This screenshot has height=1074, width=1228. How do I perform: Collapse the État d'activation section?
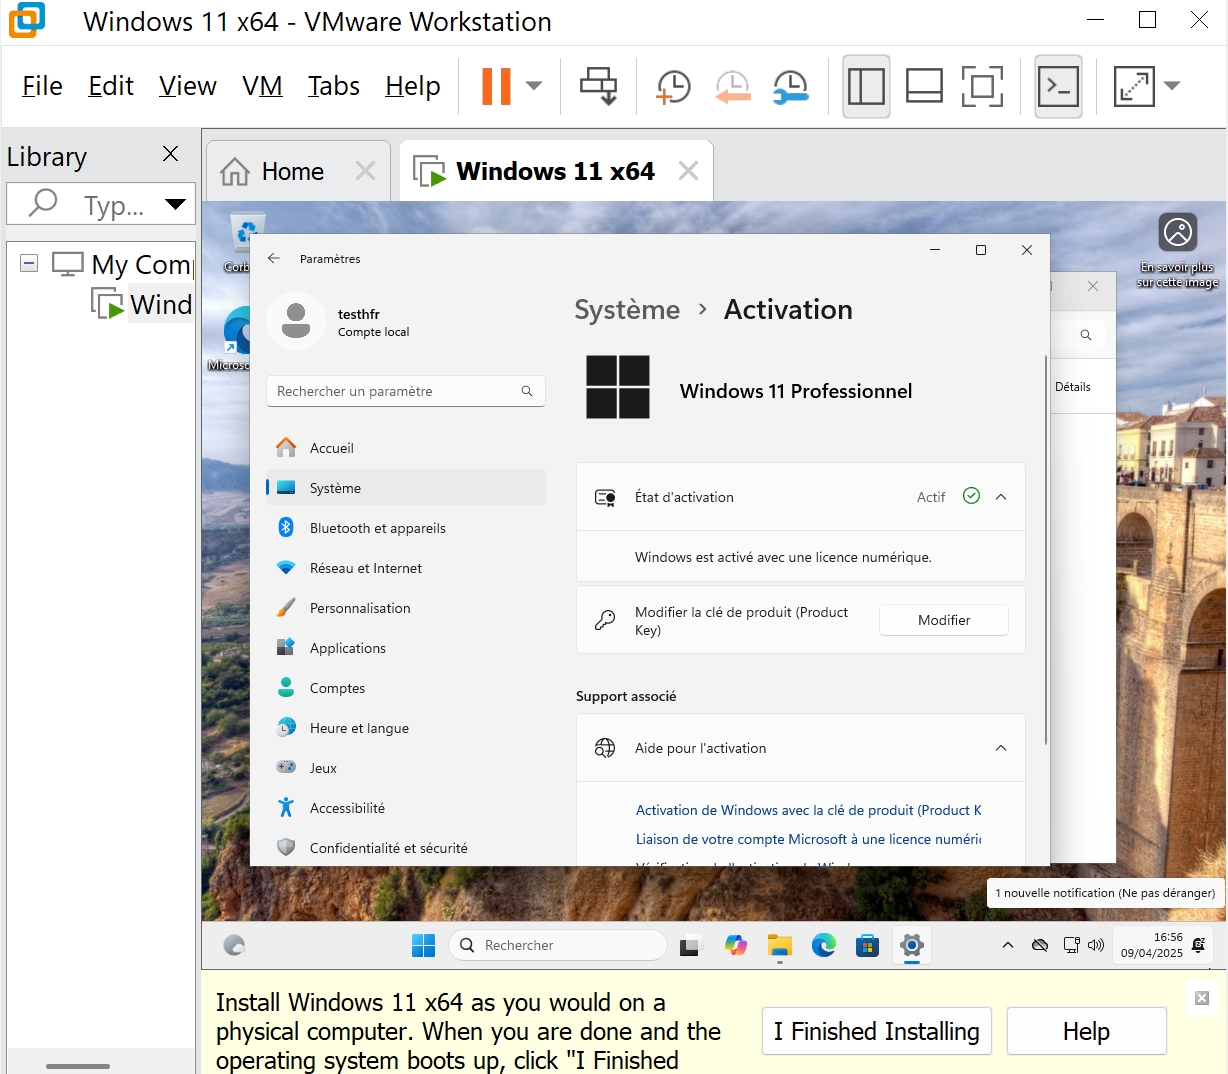[1001, 497]
